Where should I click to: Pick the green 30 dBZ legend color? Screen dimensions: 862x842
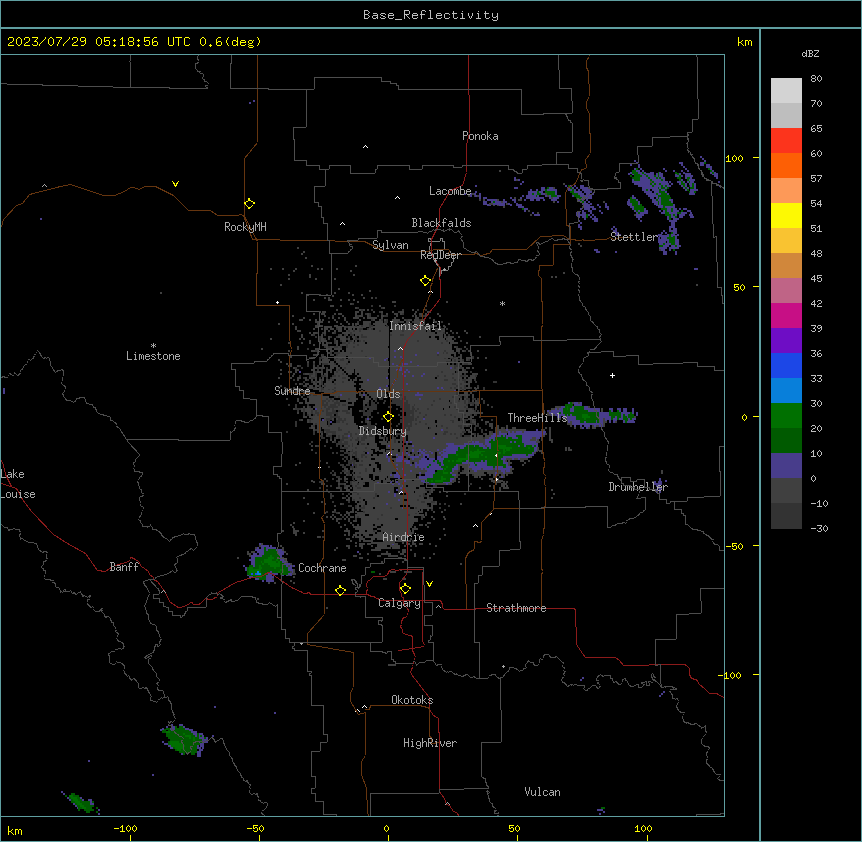click(786, 416)
